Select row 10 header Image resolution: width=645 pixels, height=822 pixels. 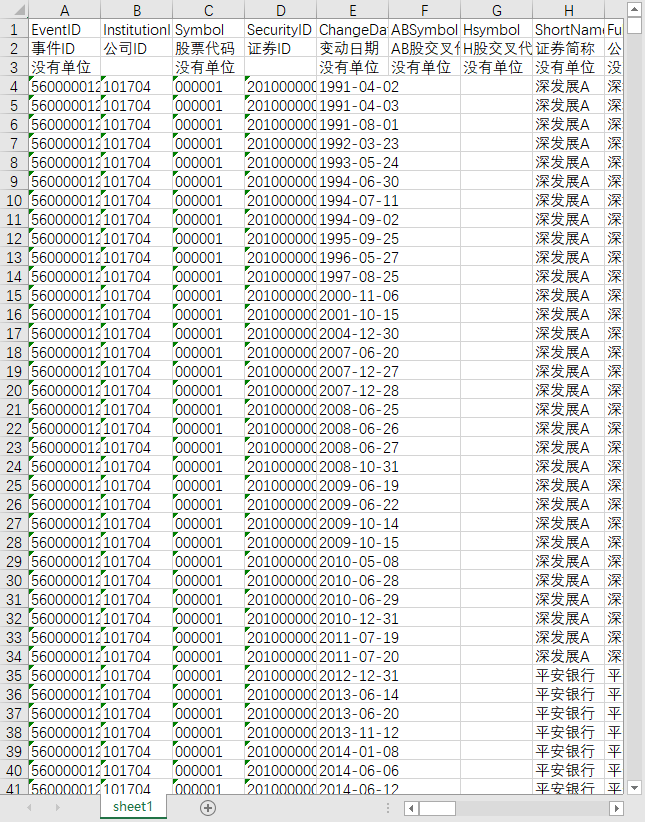click(x=14, y=200)
